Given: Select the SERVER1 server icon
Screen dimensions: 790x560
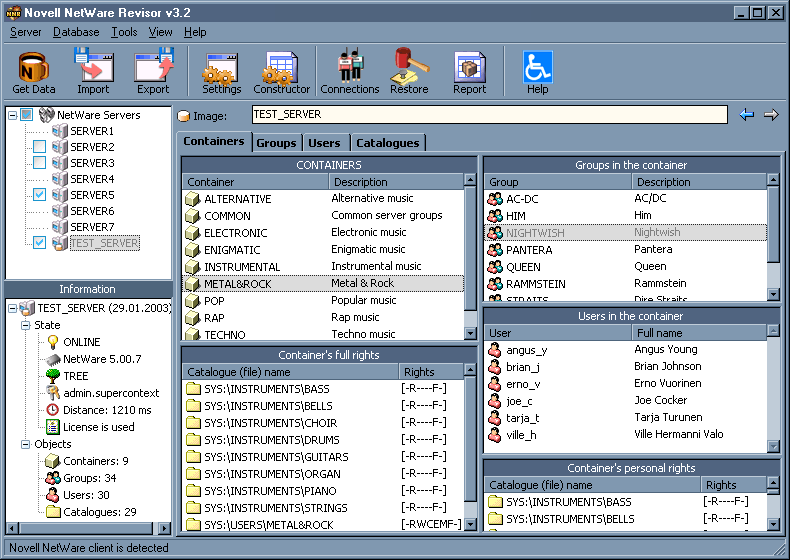Looking at the screenshot, I should [x=59, y=131].
